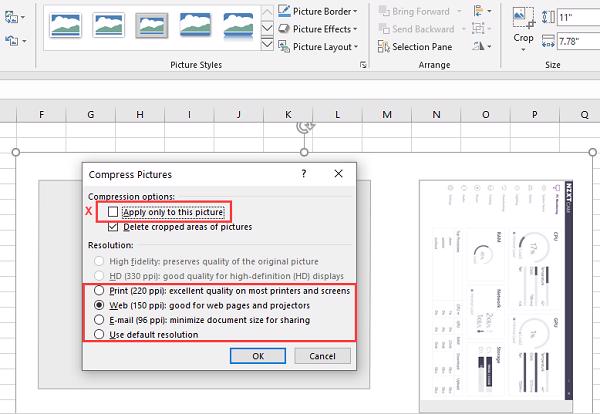Choose E-mail (96 ppi) resolution option
The height and width of the screenshot is (414, 600).
(x=99, y=320)
